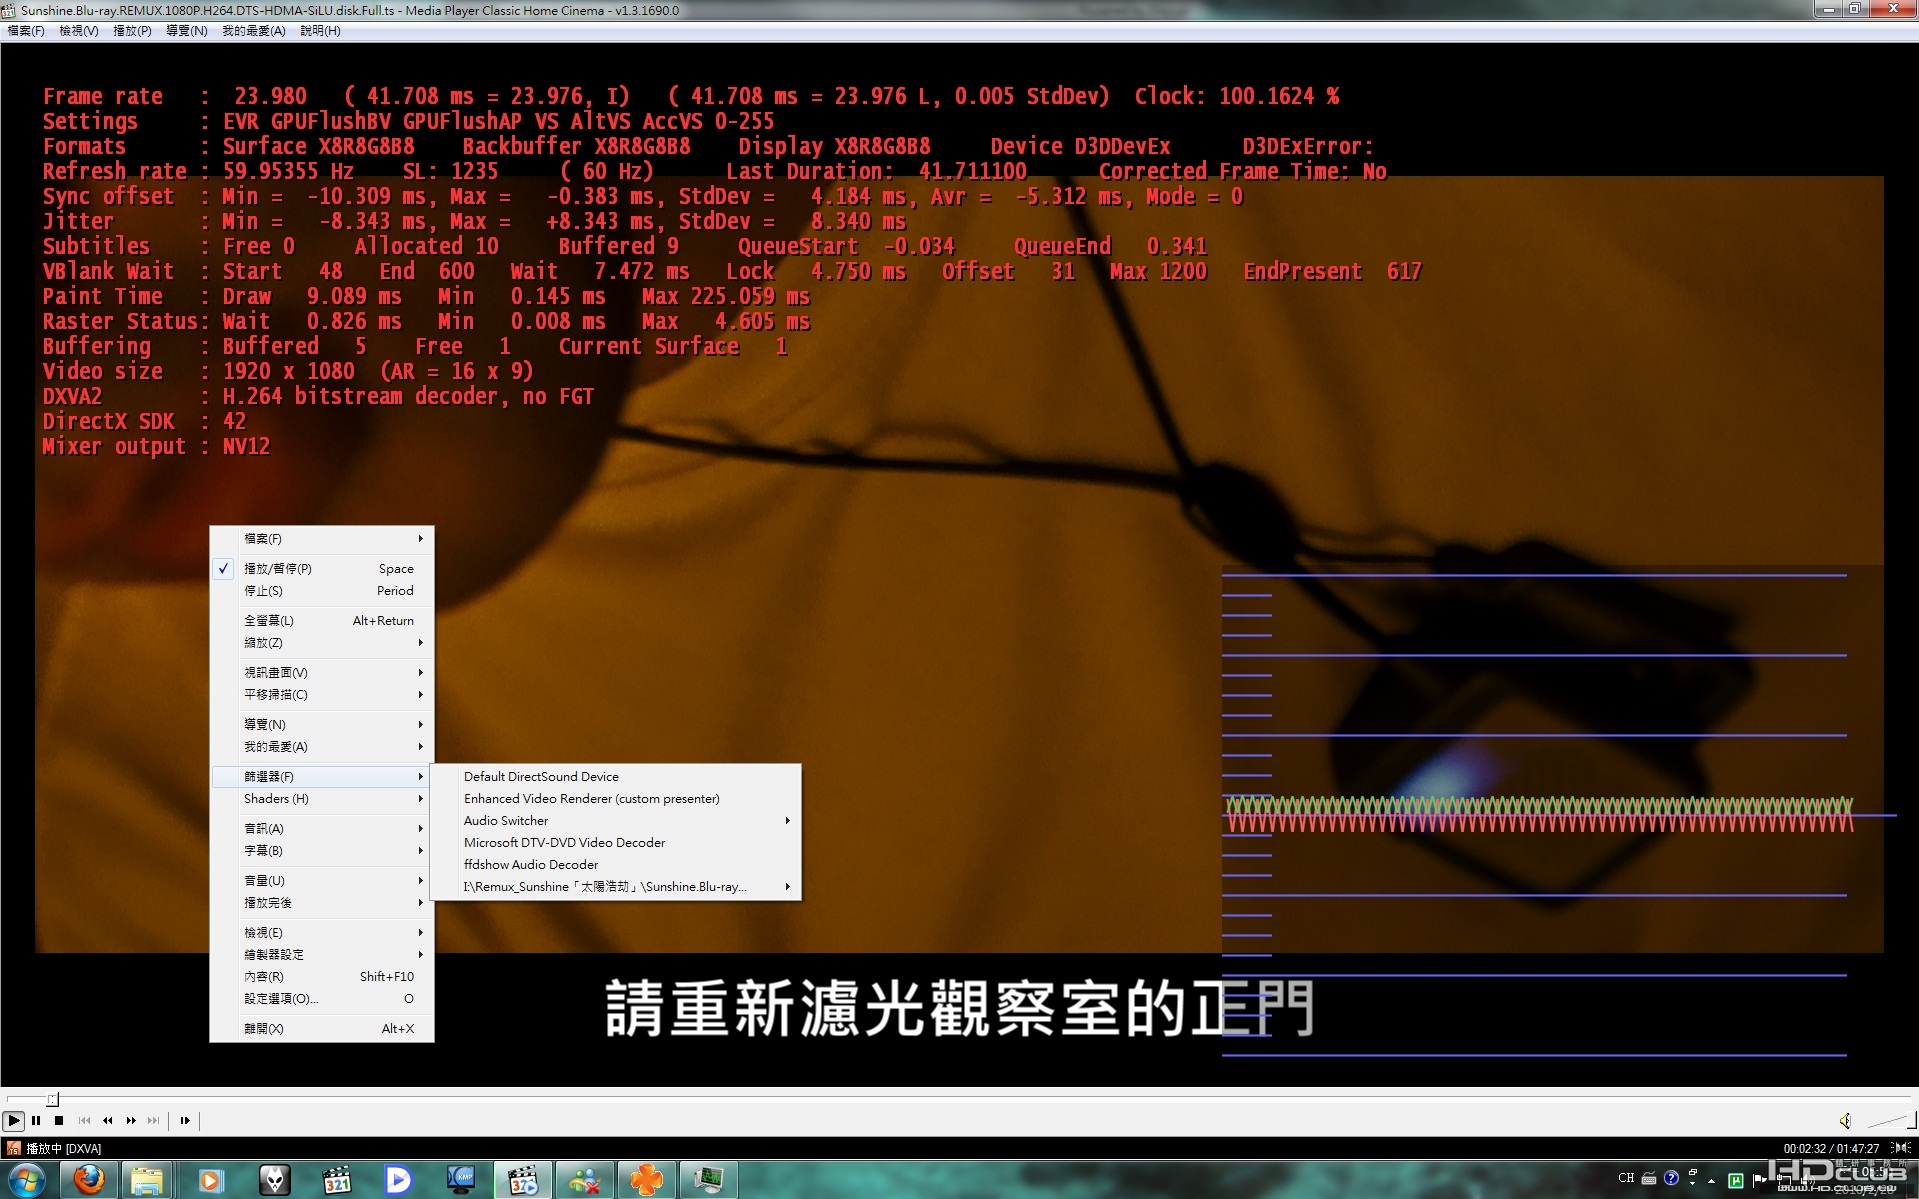Viewport: 1919px width, 1199px height.
Task: Click the CH language indicator in the tray
Action: click(1626, 1178)
